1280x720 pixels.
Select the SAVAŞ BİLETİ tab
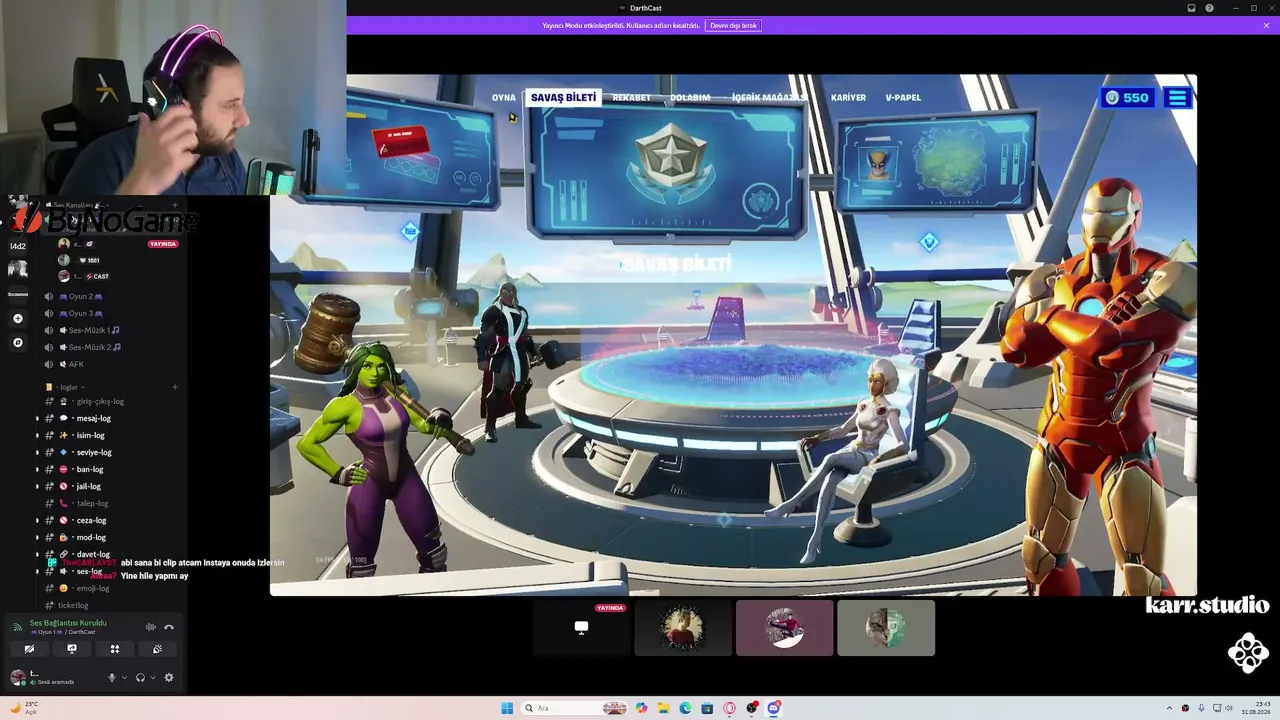[563, 97]
